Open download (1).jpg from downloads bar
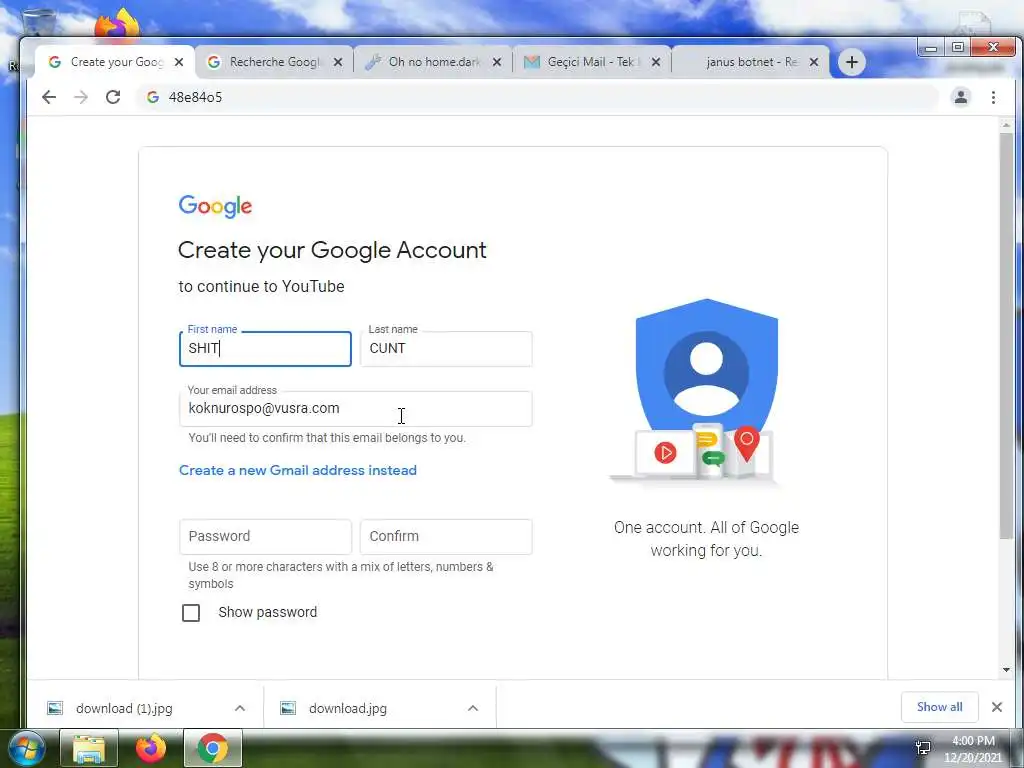The width and height of the screenshot is (1024, 768). coord(124,709)
